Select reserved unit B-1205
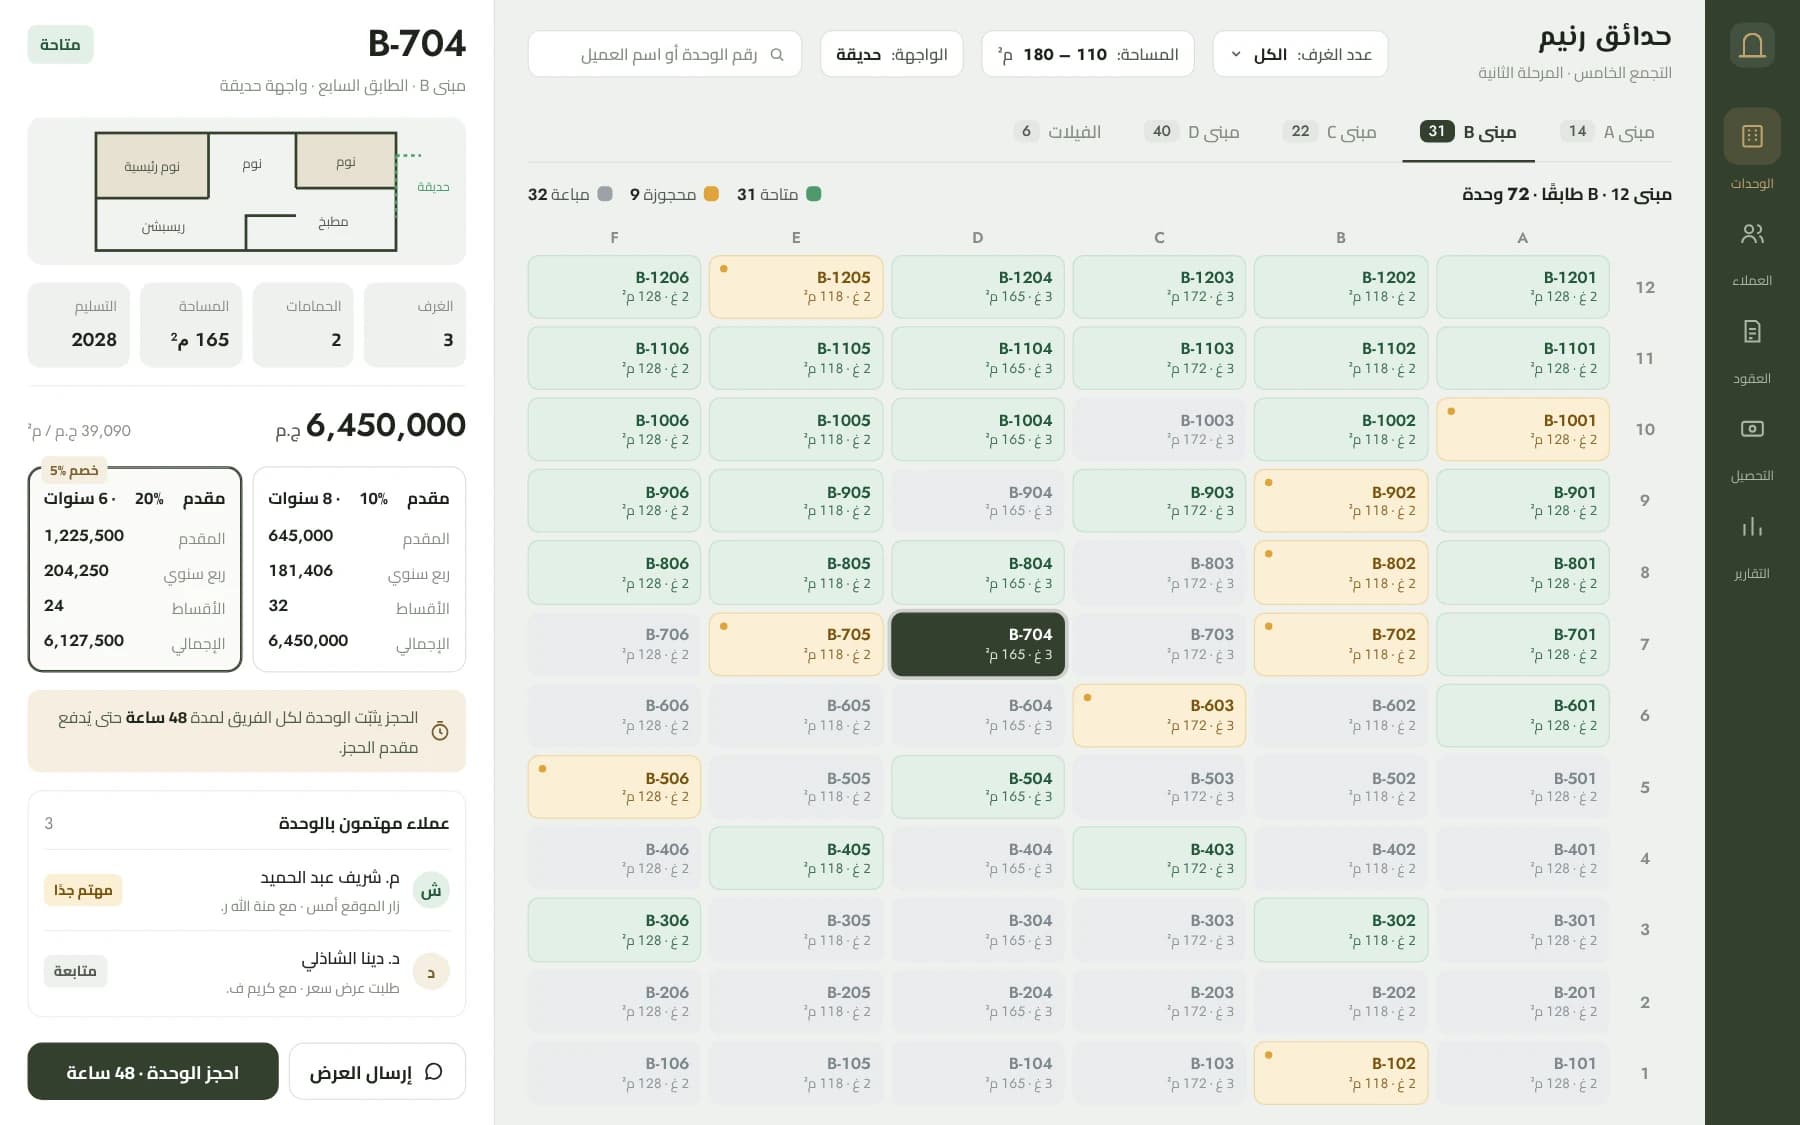Image resolution: width=1800 pixels, height=1125 pixels. coord(796,287)
